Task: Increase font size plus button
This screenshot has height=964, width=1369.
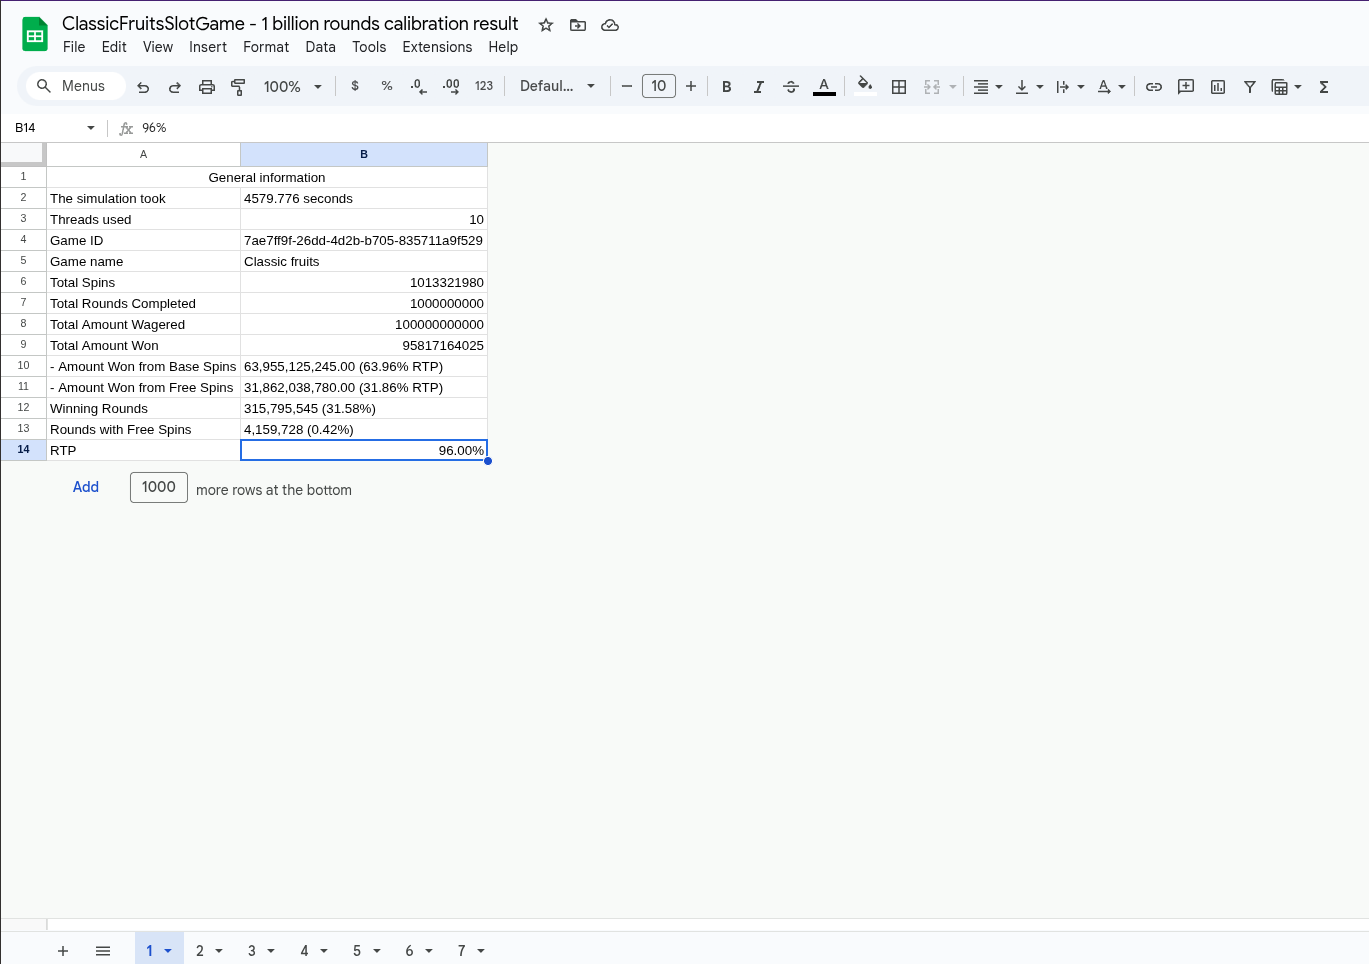Action: [691, 86]
